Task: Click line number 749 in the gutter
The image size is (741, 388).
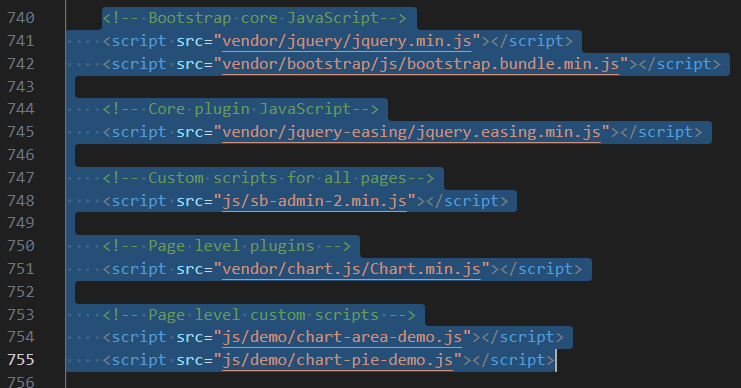Action: pyautogui.click(x=21, y=223)
